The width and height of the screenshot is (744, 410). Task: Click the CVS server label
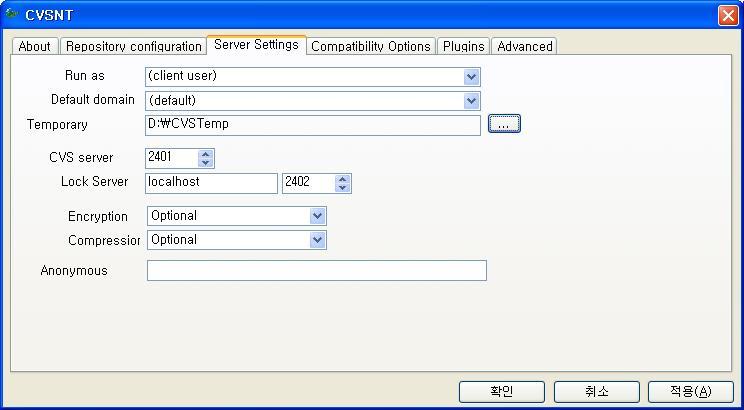pyautogui.click(x=81, y=158)
